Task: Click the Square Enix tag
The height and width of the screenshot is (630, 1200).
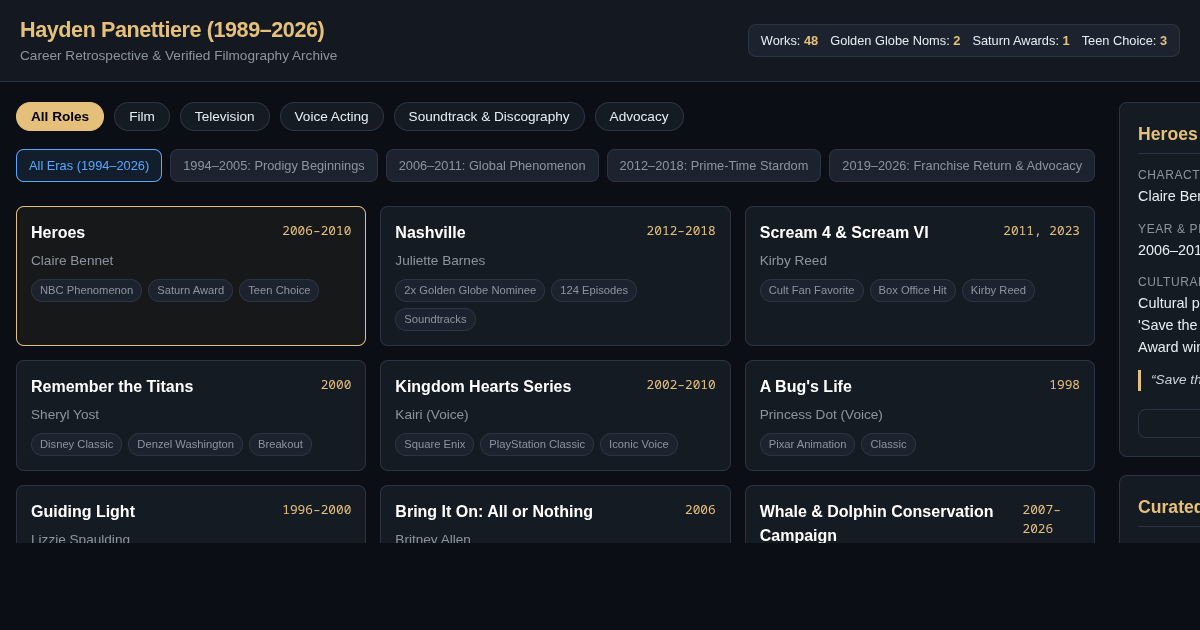Action: click(x=434, y=445)
